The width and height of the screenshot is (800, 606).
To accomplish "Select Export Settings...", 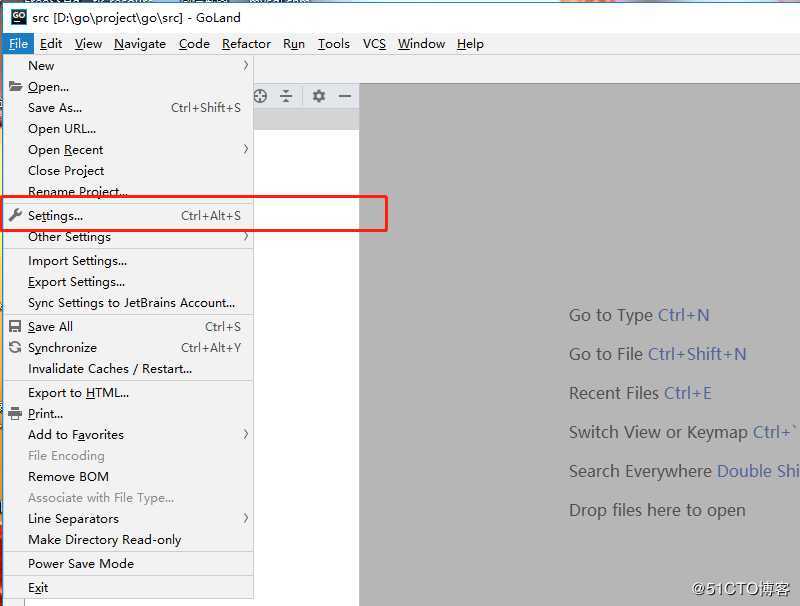I will pos(128,282).
